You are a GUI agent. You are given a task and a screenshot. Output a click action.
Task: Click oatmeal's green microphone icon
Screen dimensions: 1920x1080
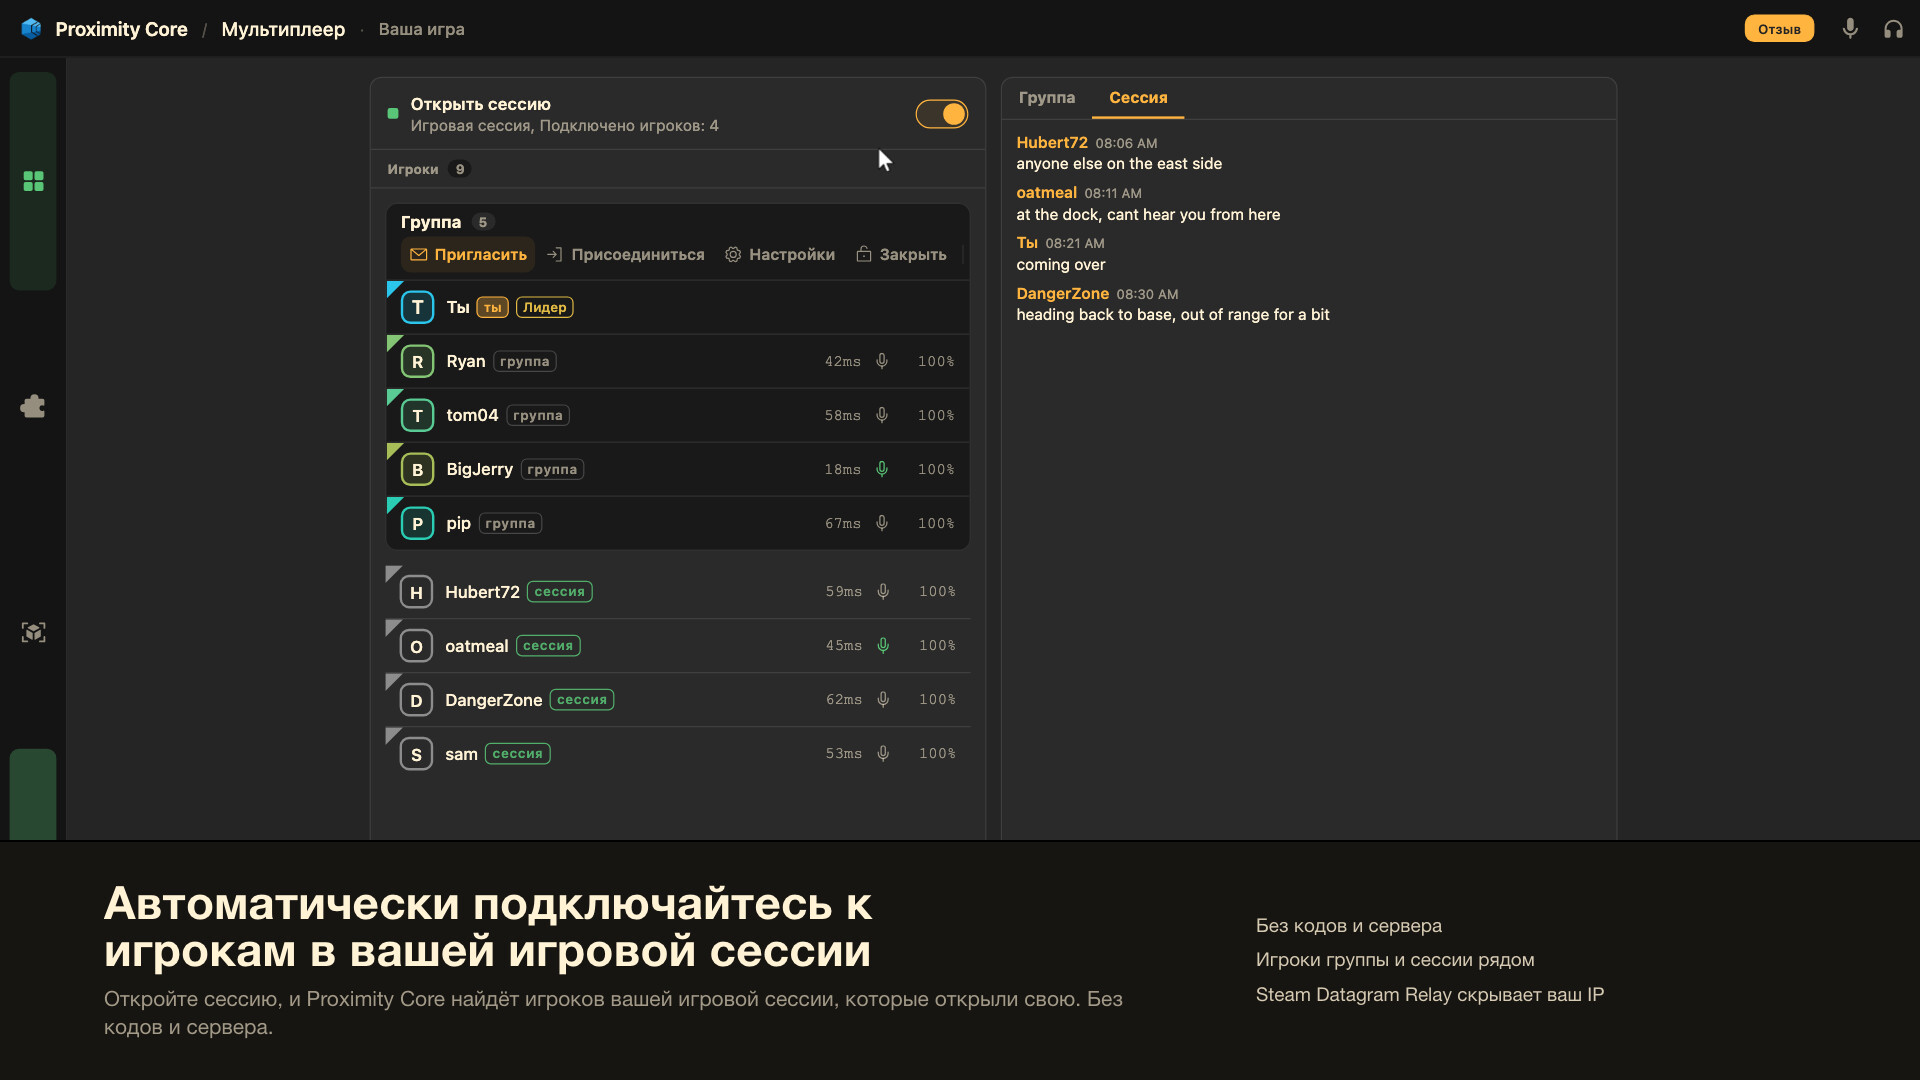click(883, 646)
